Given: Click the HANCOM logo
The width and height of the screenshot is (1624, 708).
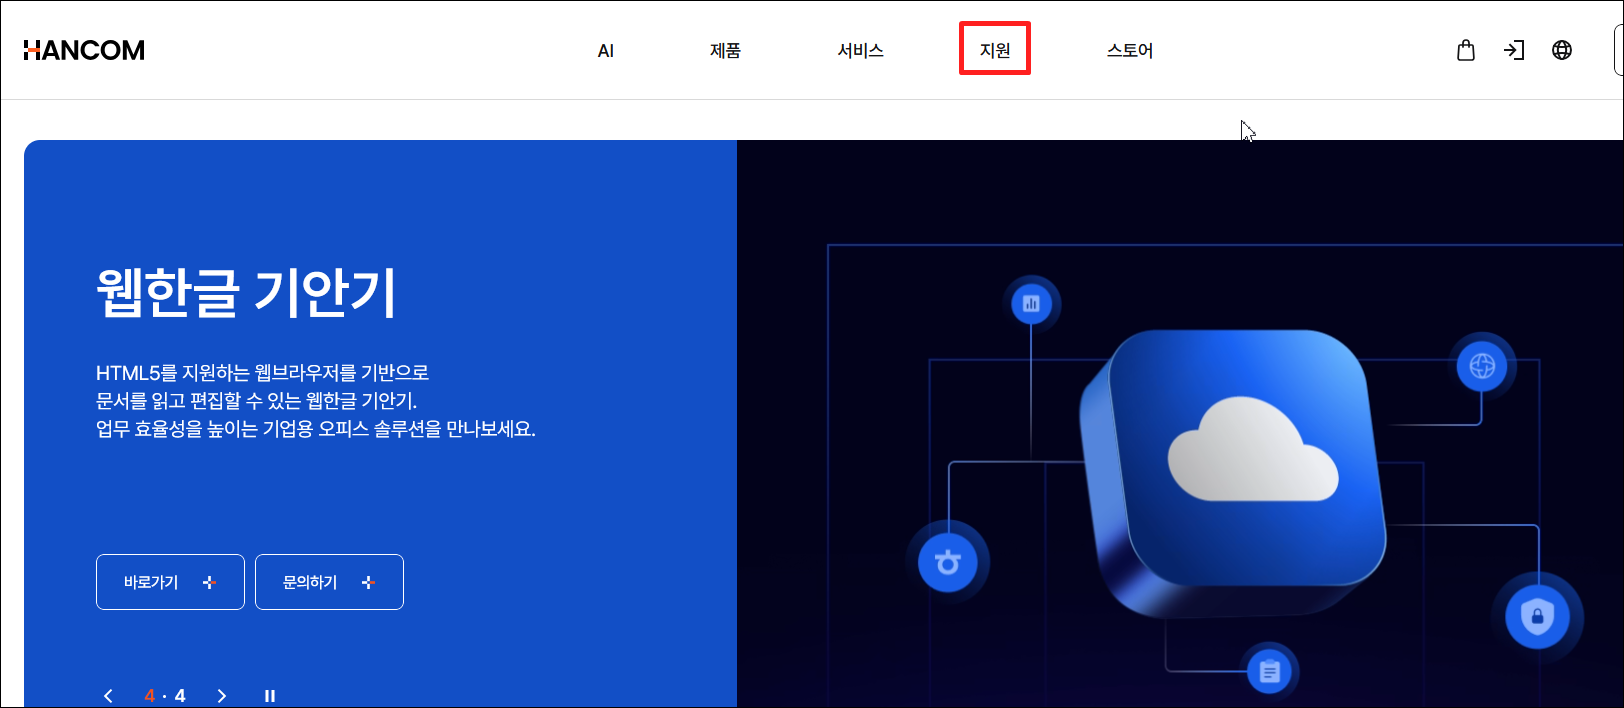Looking at the screenshot, I should point(84,50).
